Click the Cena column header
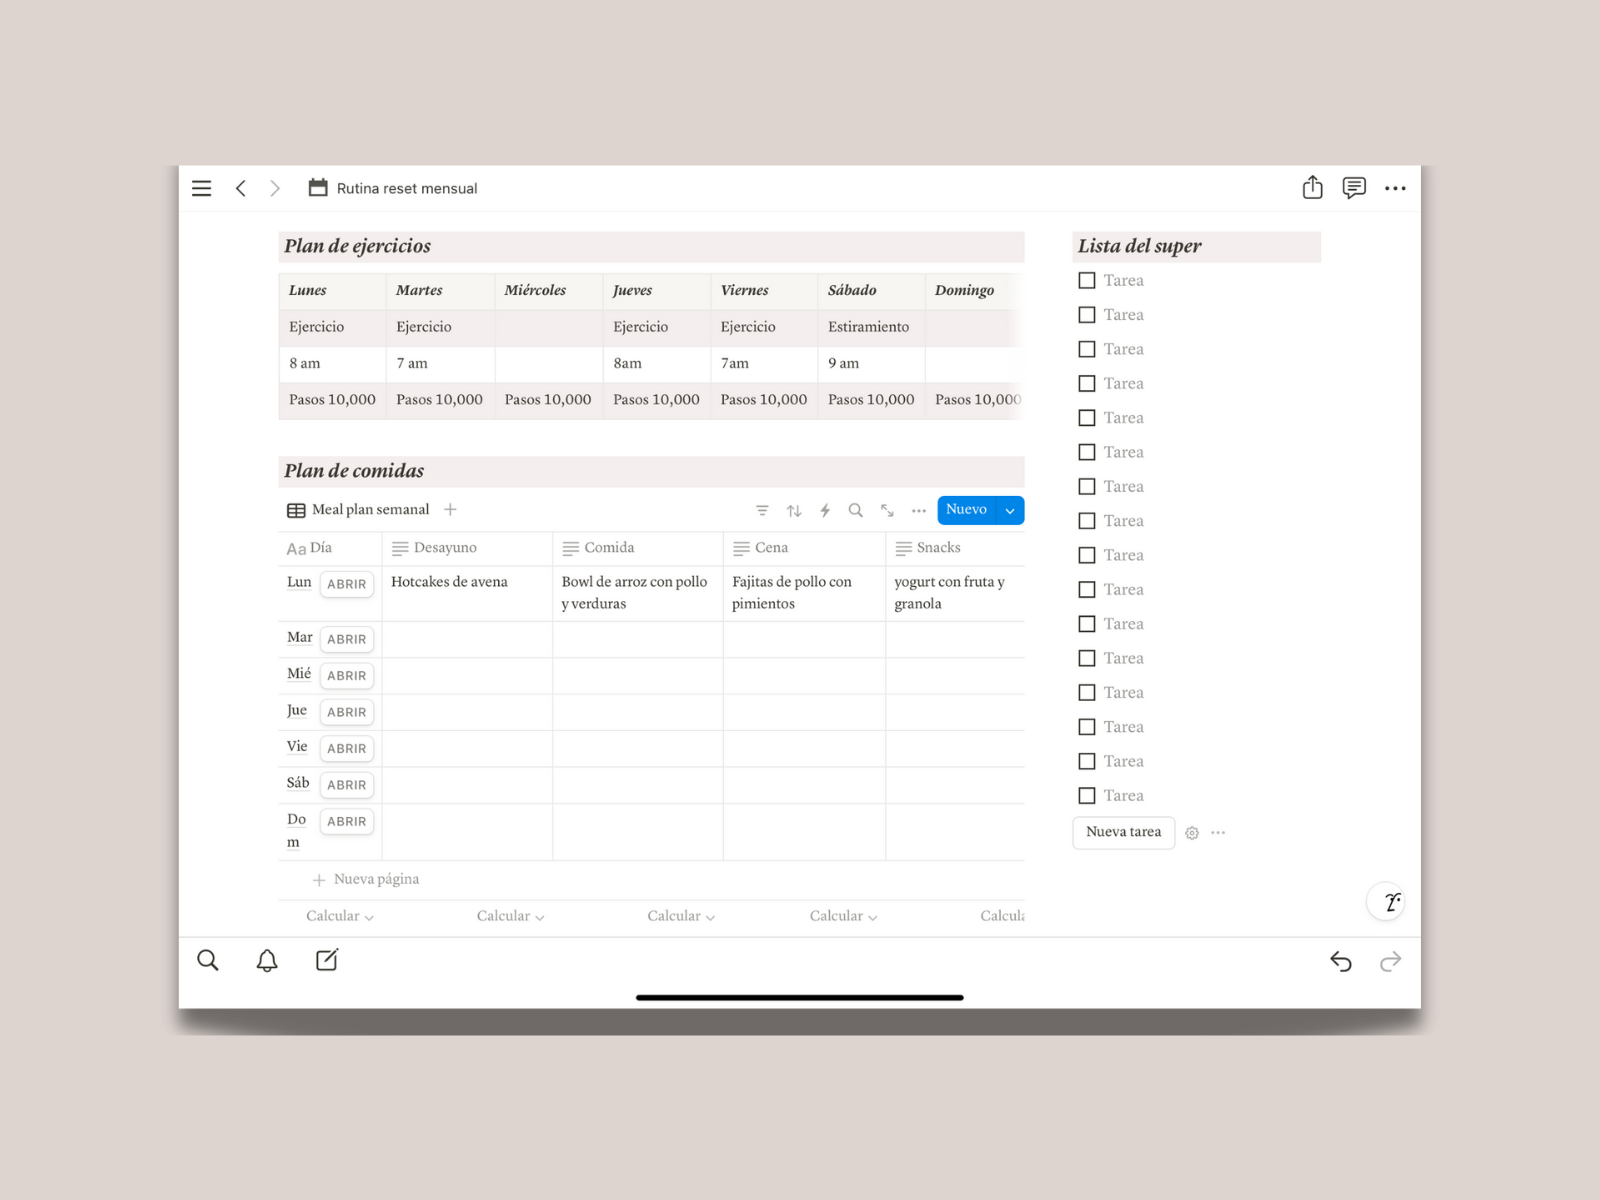Screen dimensions: 1600x1200 click(x=804, y=548)
